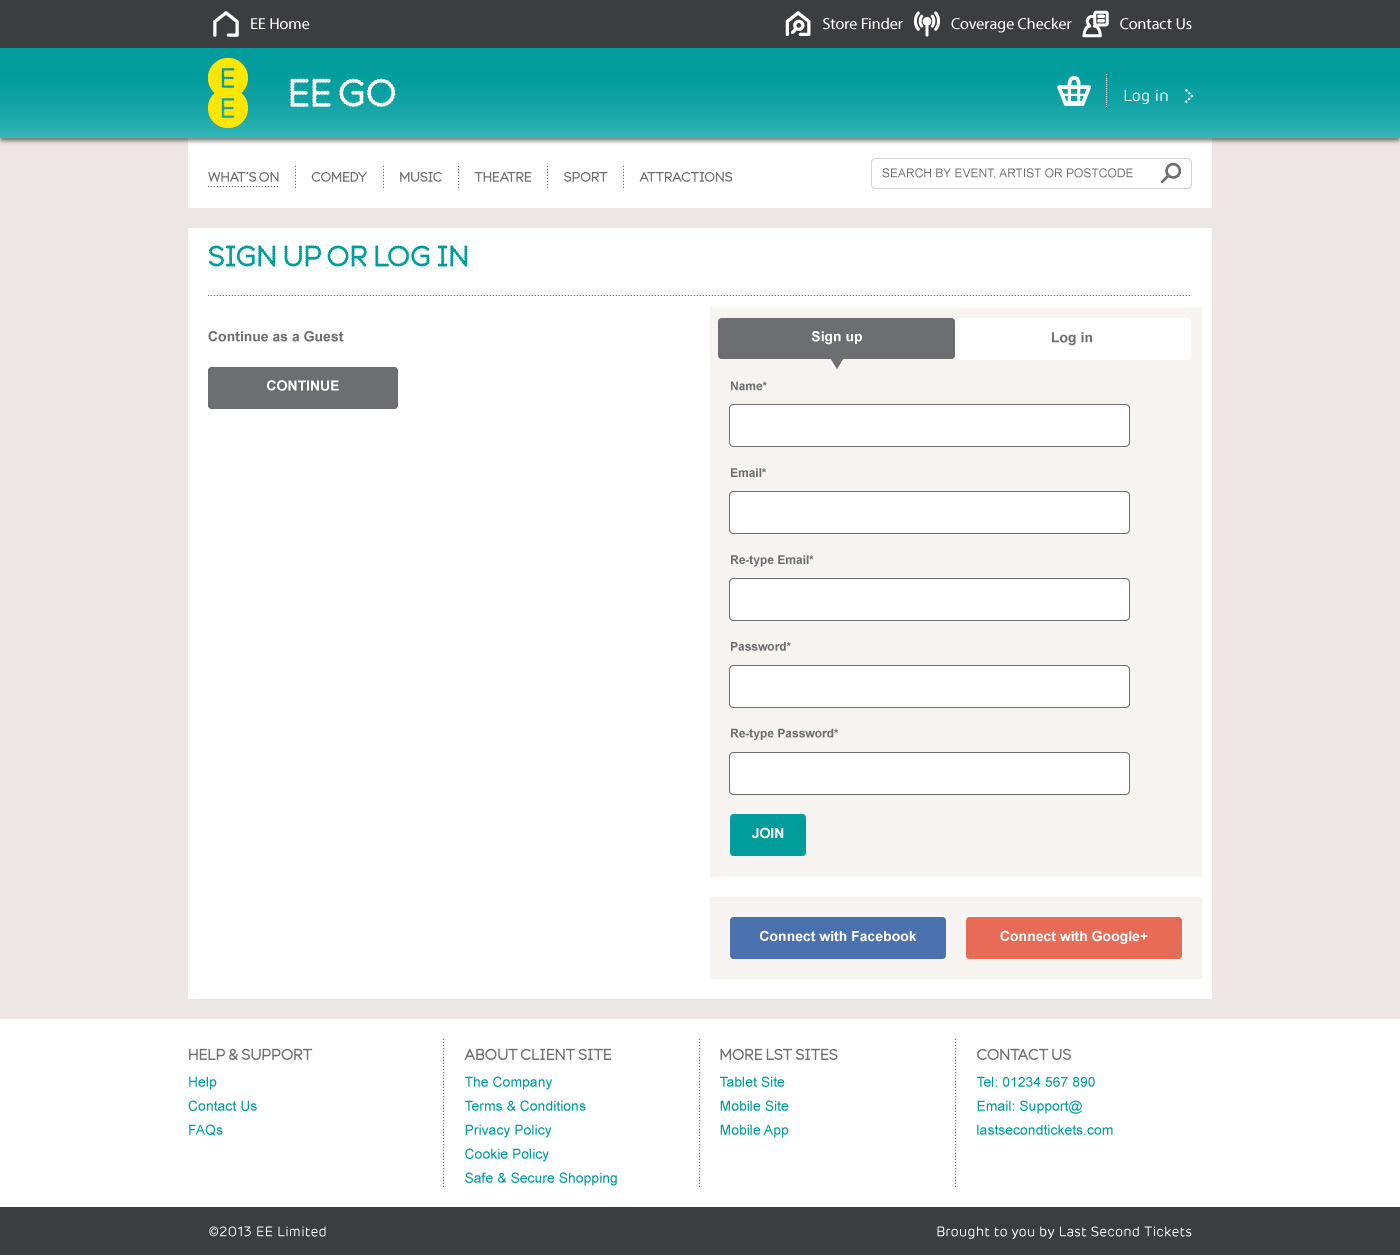Open The Company link
The height and width of the screenshot is (1255, 1400).
[508, 1082]
